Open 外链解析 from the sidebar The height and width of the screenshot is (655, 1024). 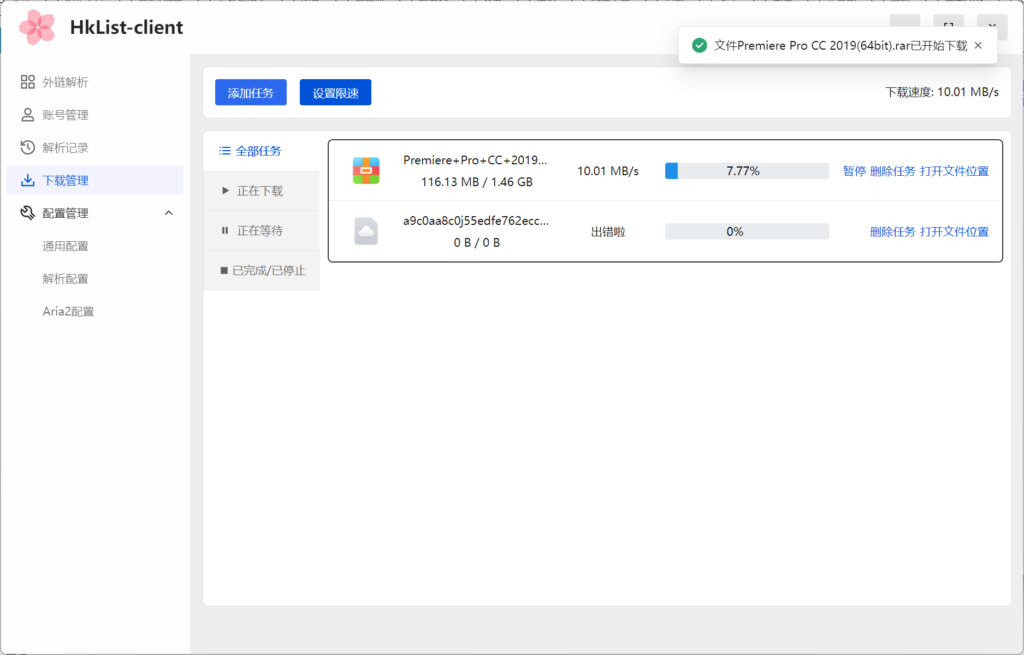(x=65, y=82)
